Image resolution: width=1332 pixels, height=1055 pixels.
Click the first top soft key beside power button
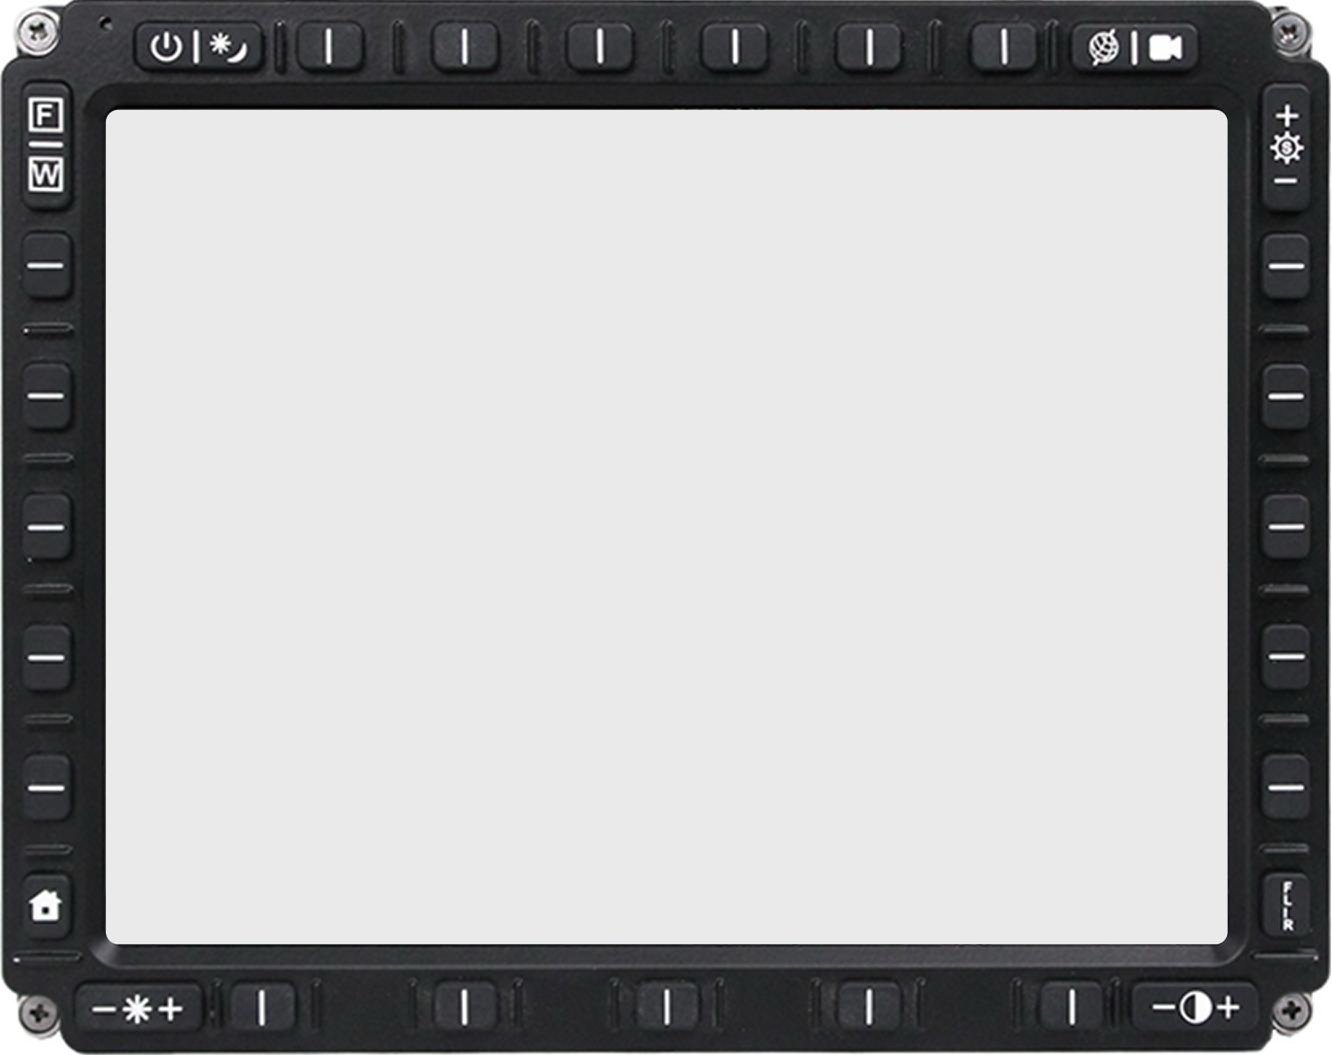tap(329, 47)
